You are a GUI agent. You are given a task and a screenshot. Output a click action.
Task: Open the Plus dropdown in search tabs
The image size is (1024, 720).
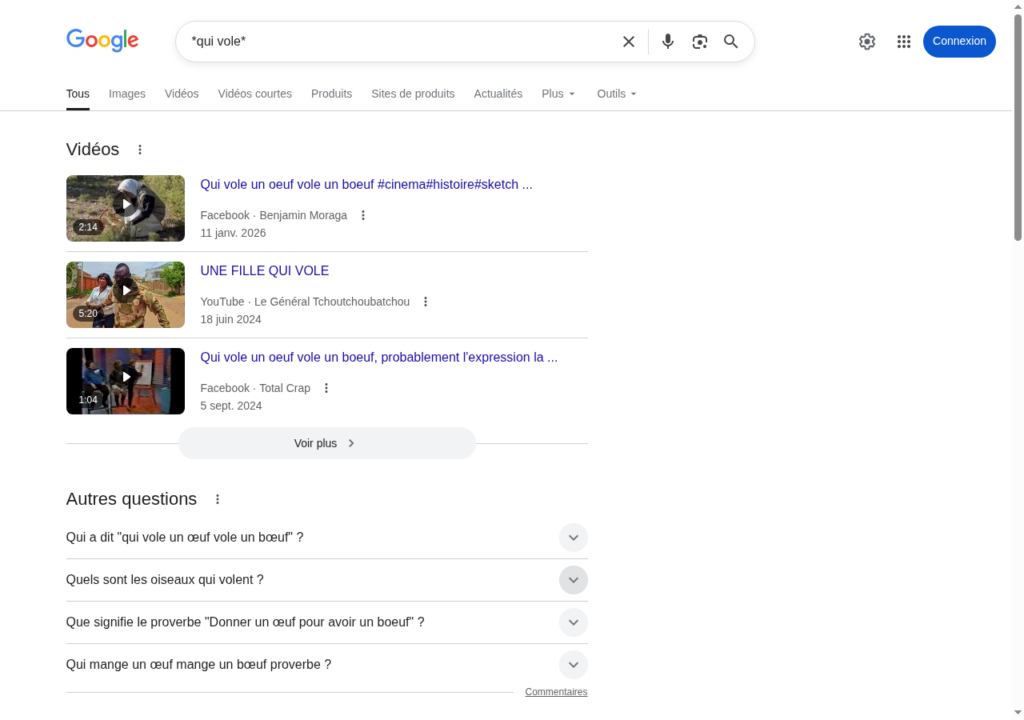click(558, 94)
